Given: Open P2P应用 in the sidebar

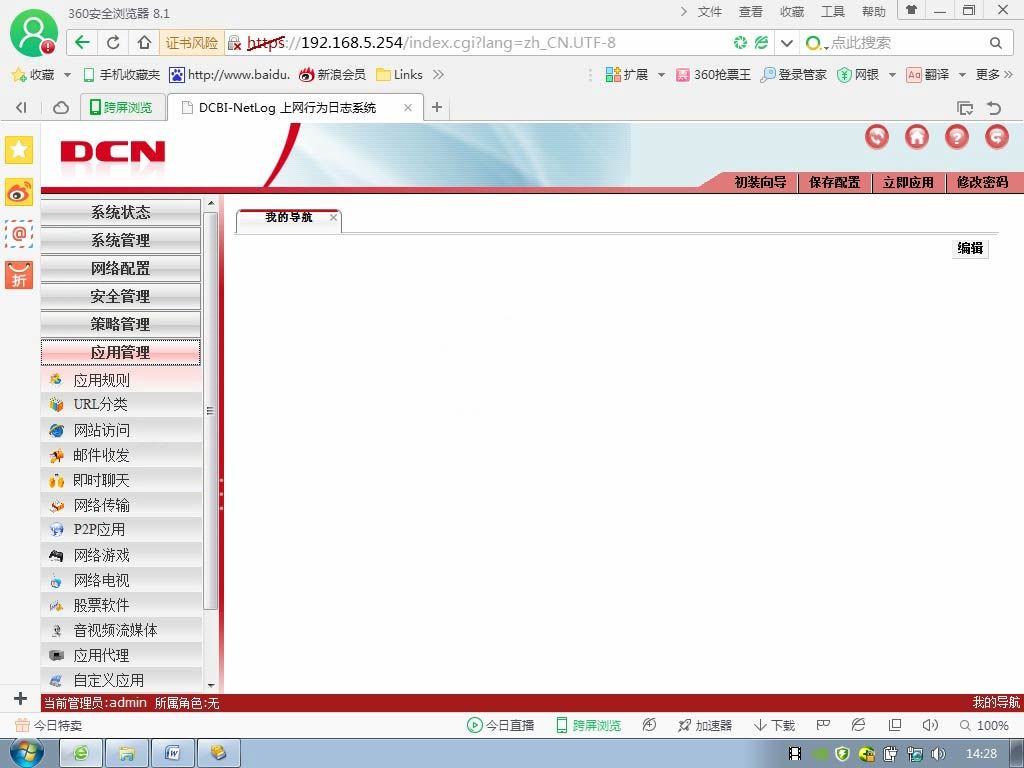Looking at the screenshot, I should pos(121,530).
